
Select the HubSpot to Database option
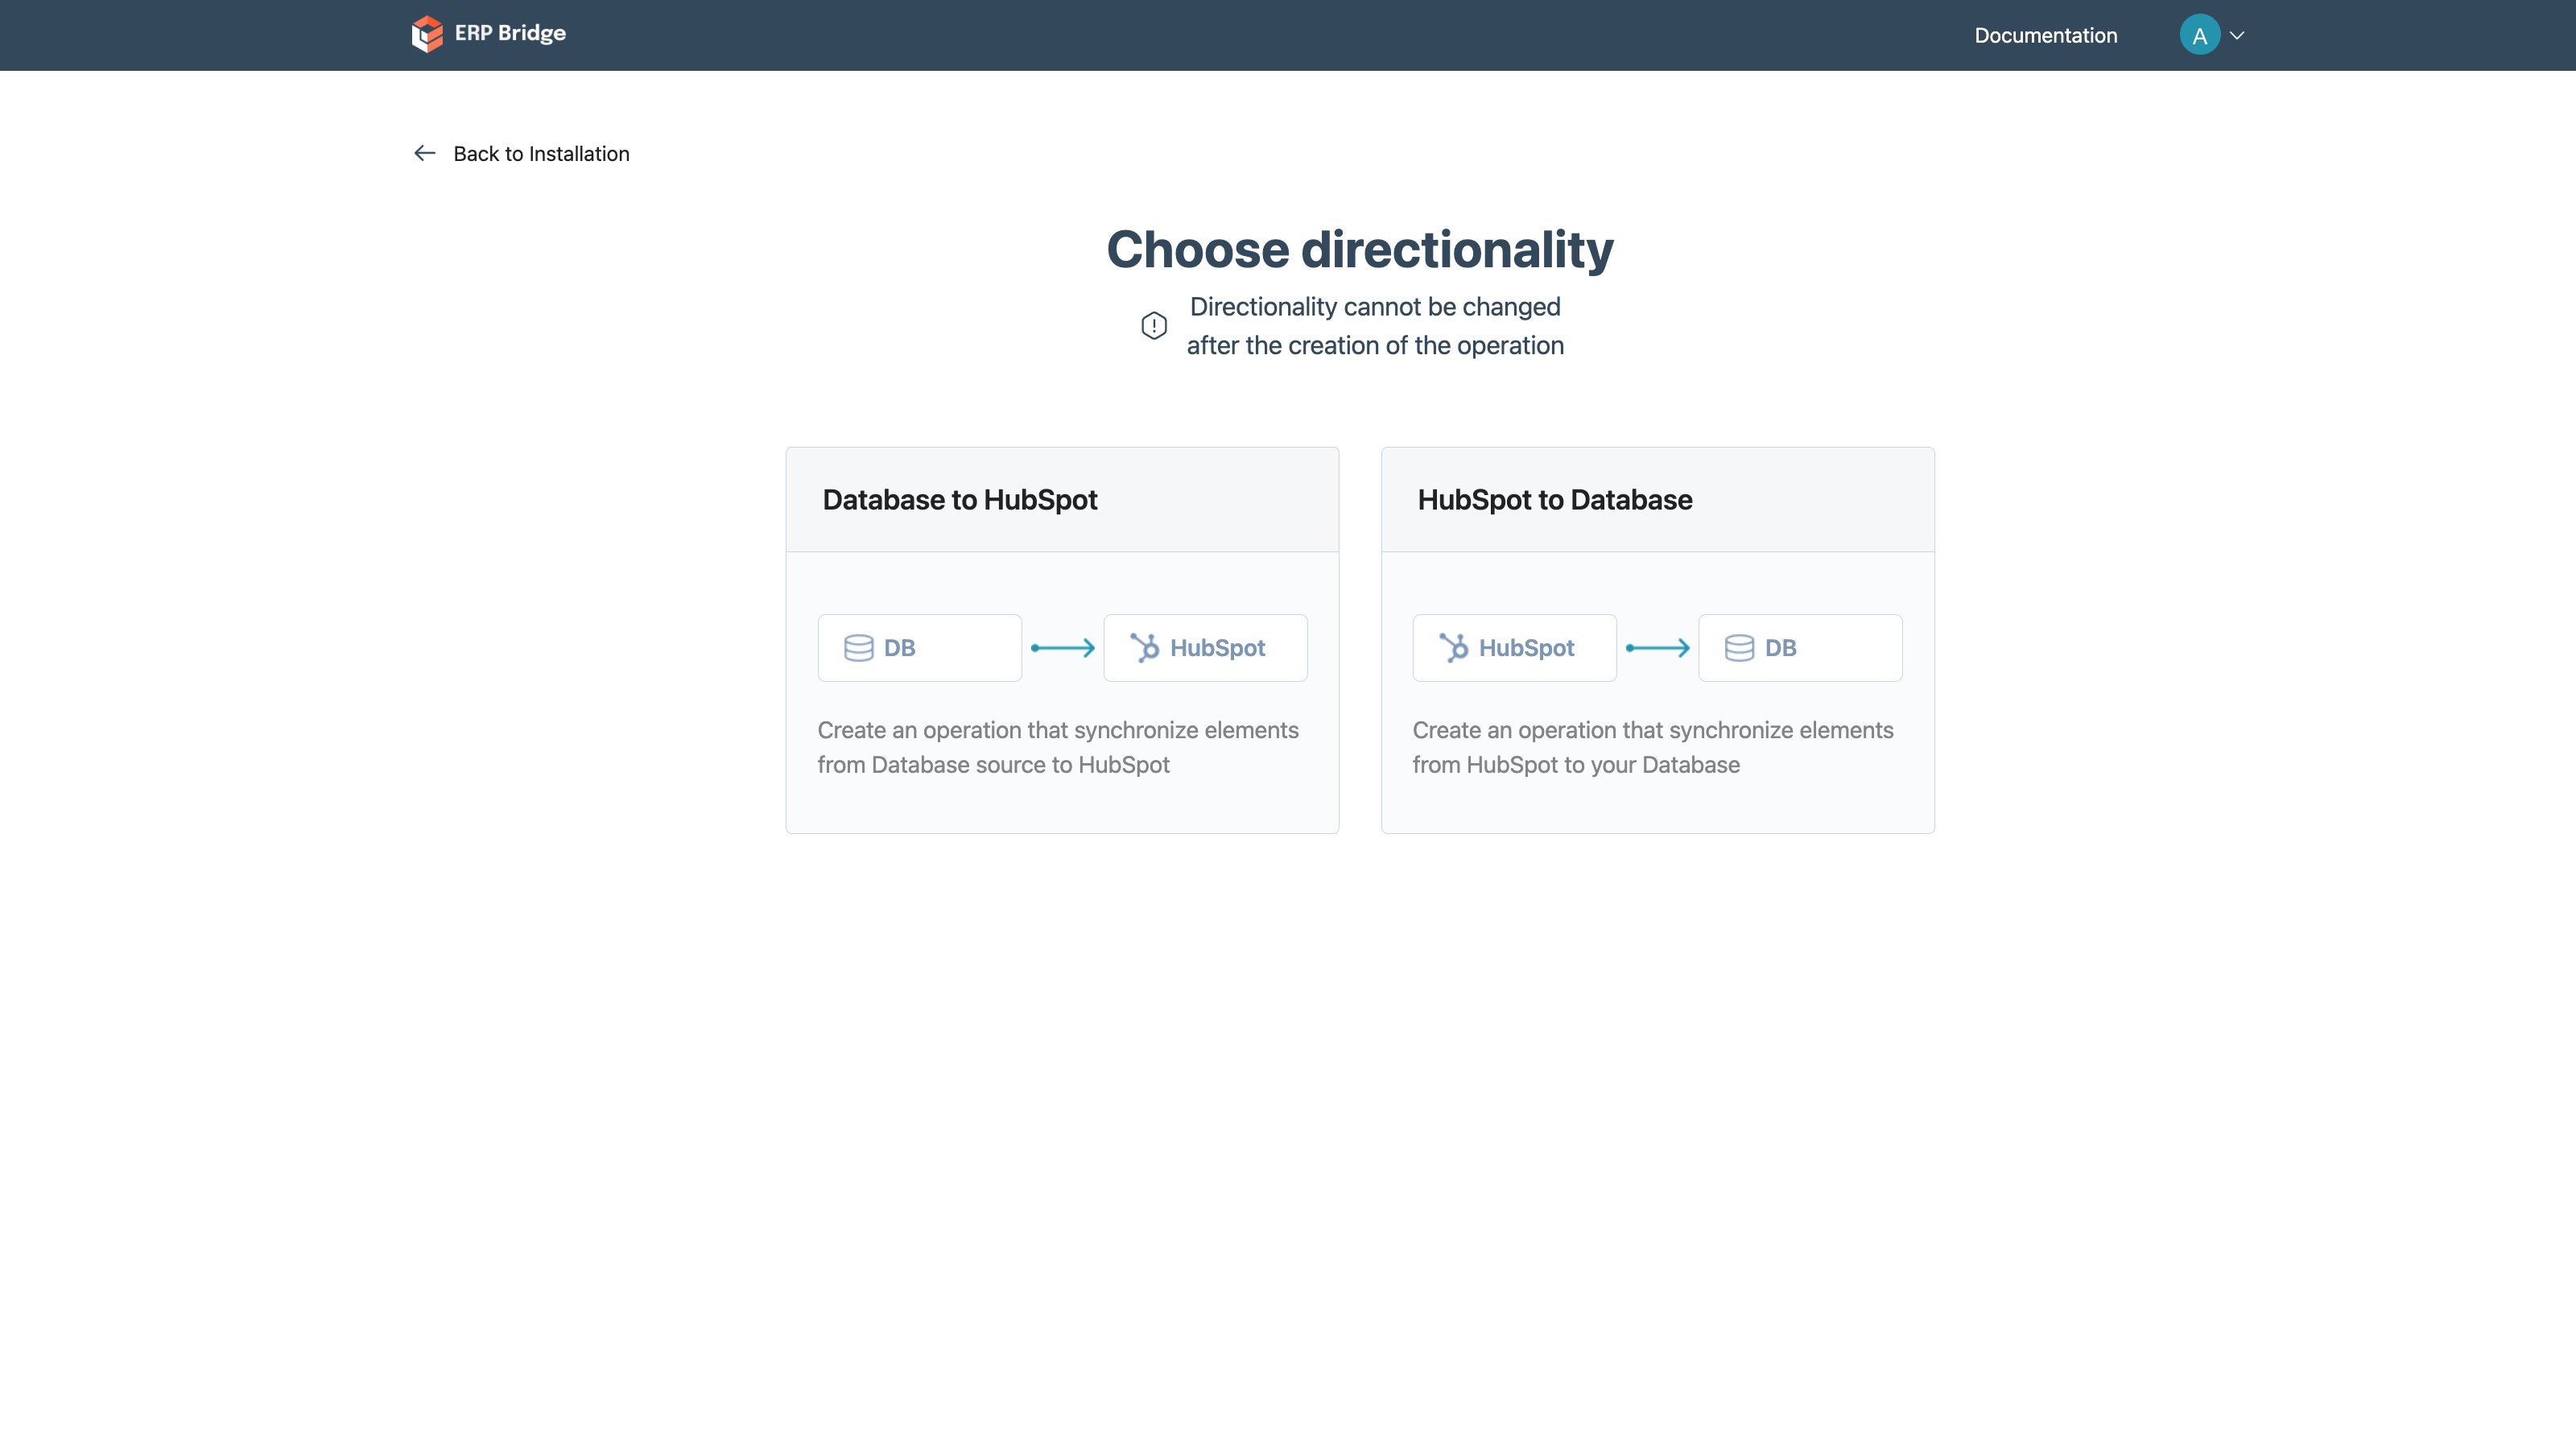(1657, 640)
